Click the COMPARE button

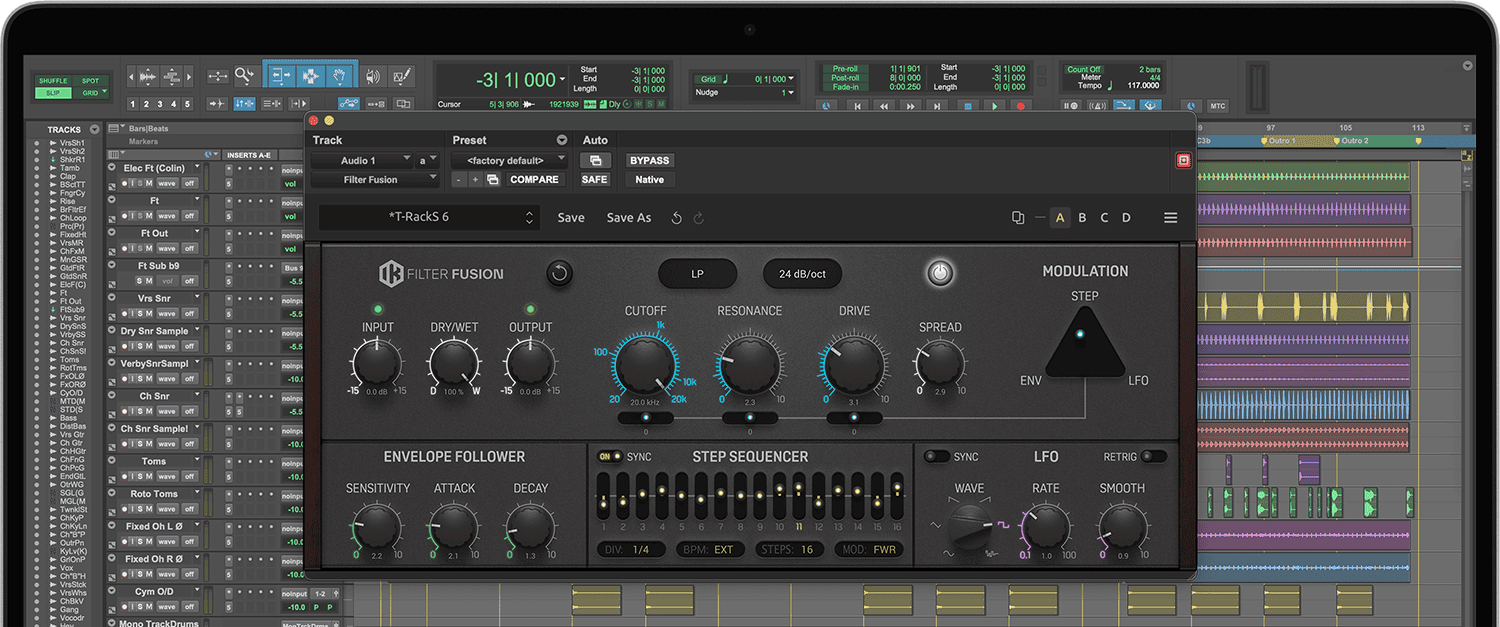534,180
